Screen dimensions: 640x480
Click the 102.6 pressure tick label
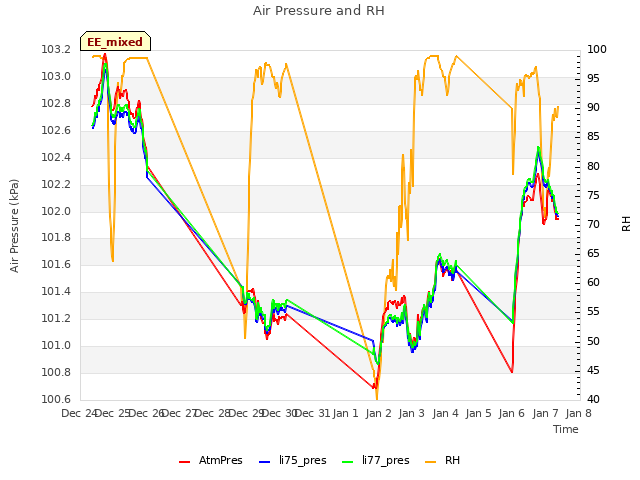tap(56, 131)
